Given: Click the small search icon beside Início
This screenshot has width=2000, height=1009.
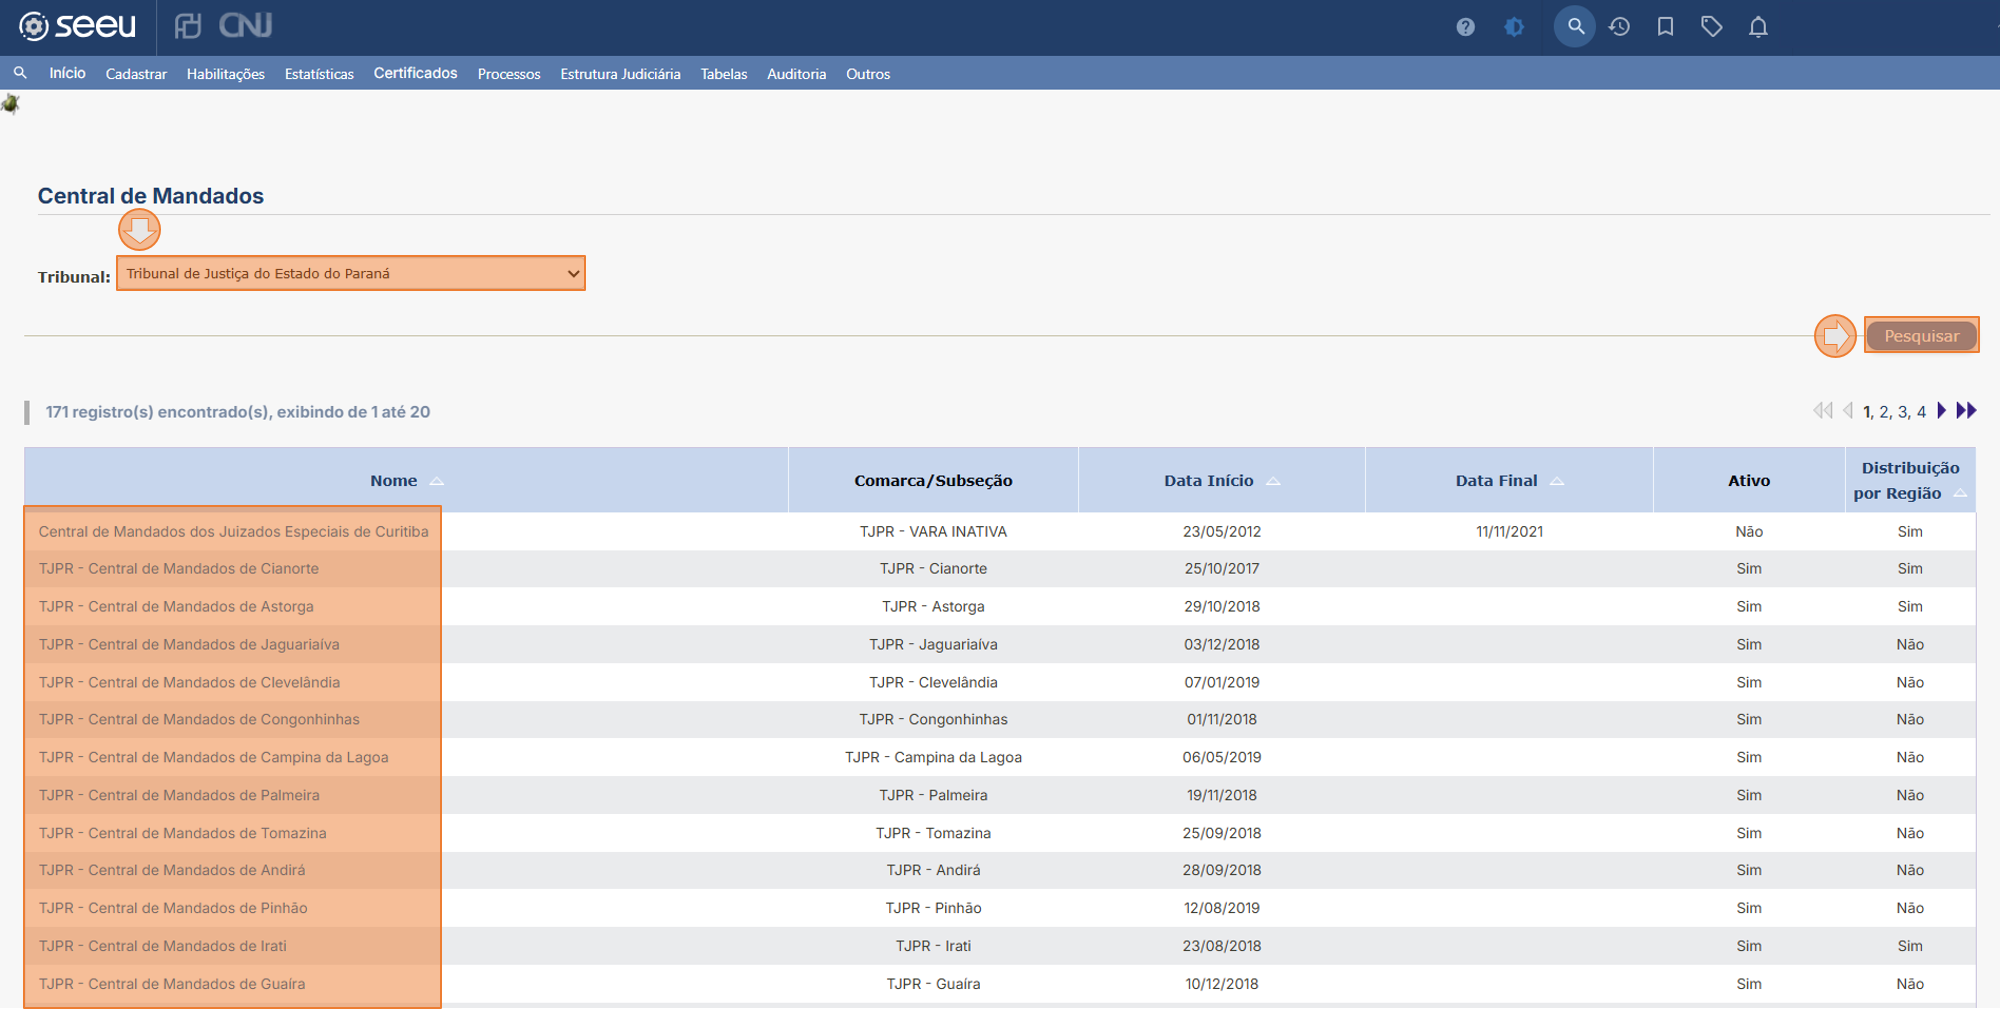Looking at the screenshot, I should [20, 73].
